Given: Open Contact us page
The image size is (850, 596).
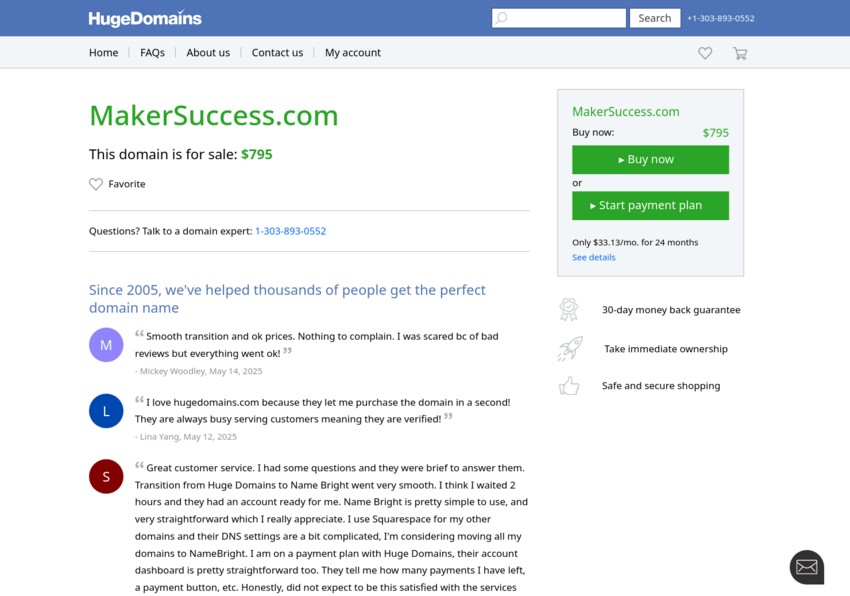Looking at the screenshot, I should click(277, 53).
